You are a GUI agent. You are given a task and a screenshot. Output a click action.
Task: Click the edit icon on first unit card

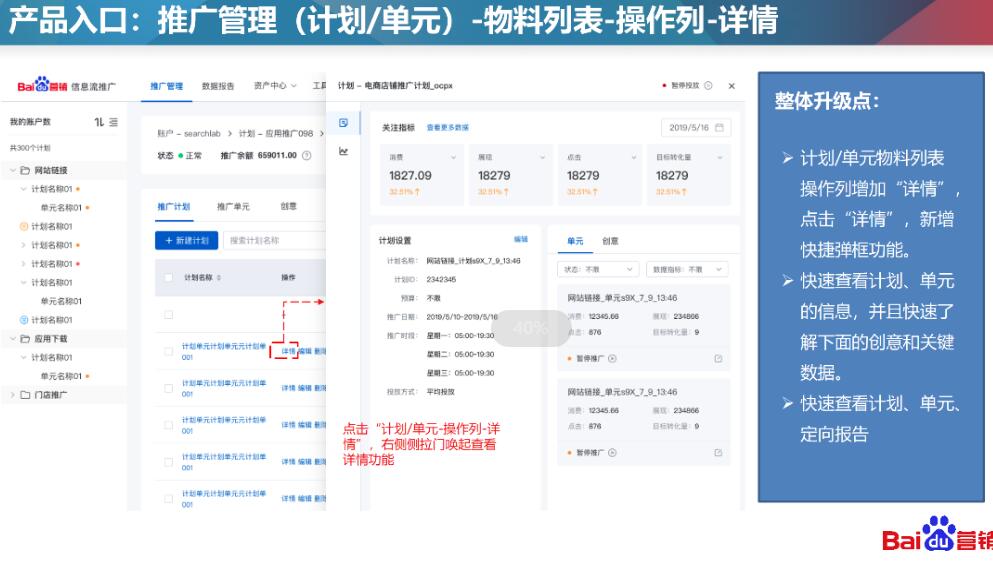[x=718, y=358]
